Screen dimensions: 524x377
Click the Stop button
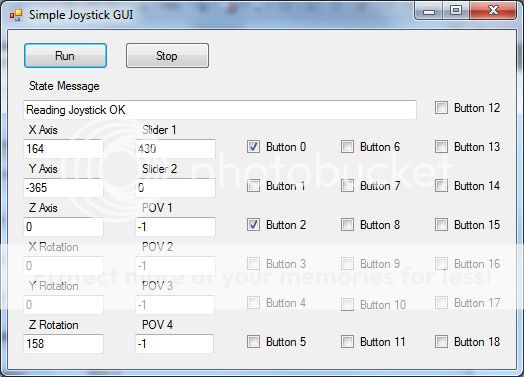coord(167,55)
